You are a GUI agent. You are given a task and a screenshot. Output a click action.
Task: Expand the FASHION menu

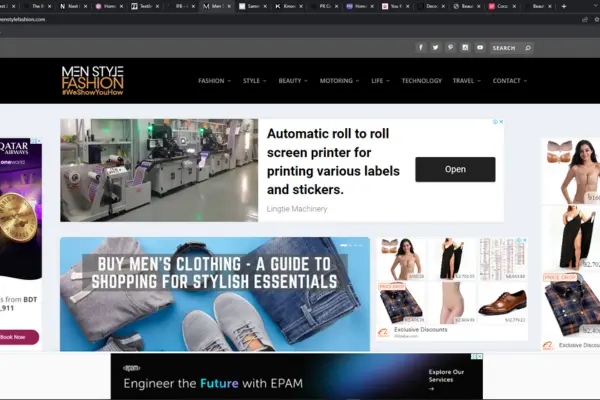[214, 81]
